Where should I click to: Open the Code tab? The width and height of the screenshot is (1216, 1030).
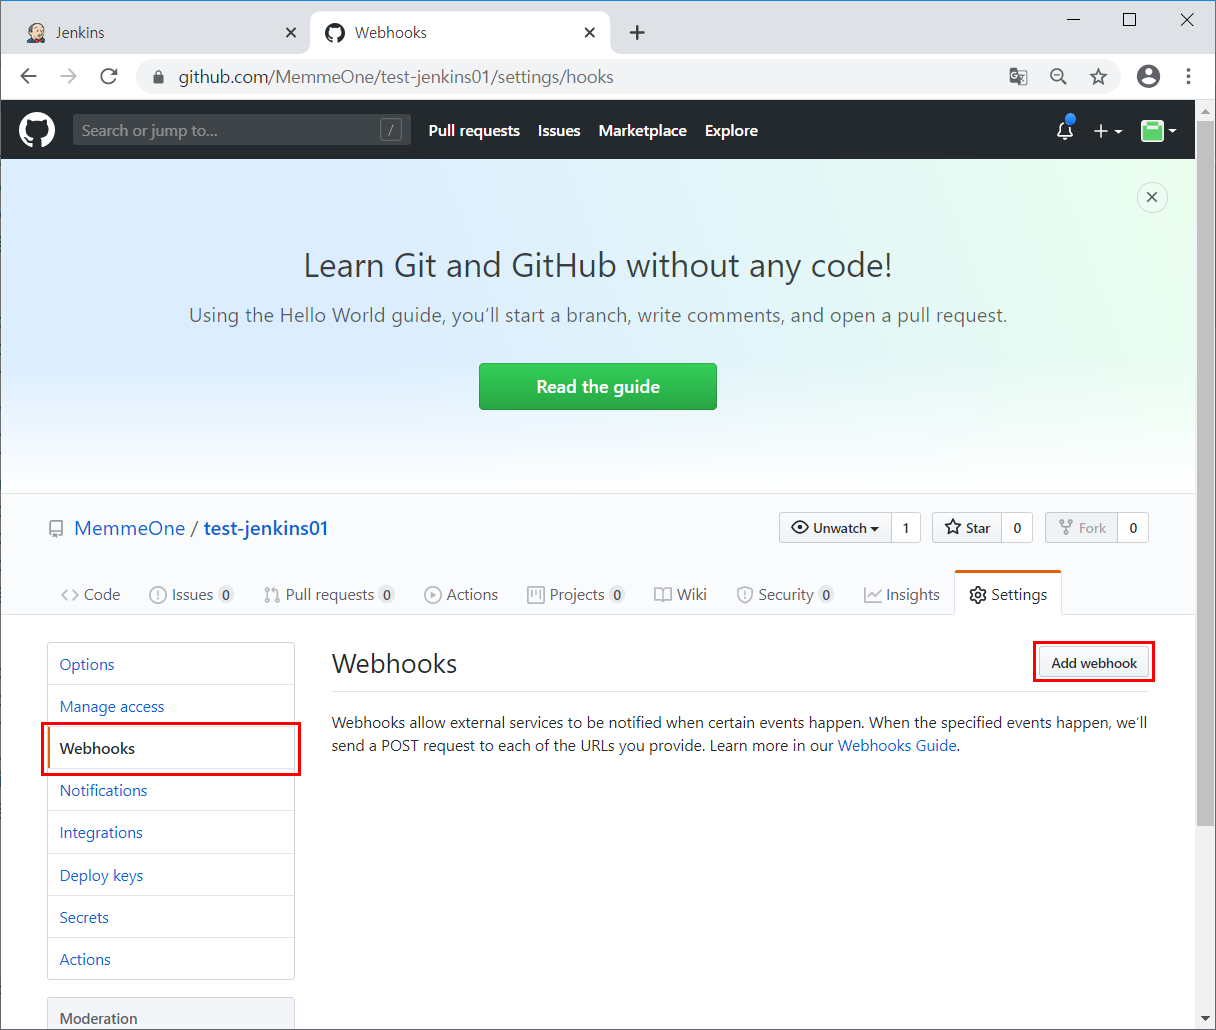click(x=90, y=594)
